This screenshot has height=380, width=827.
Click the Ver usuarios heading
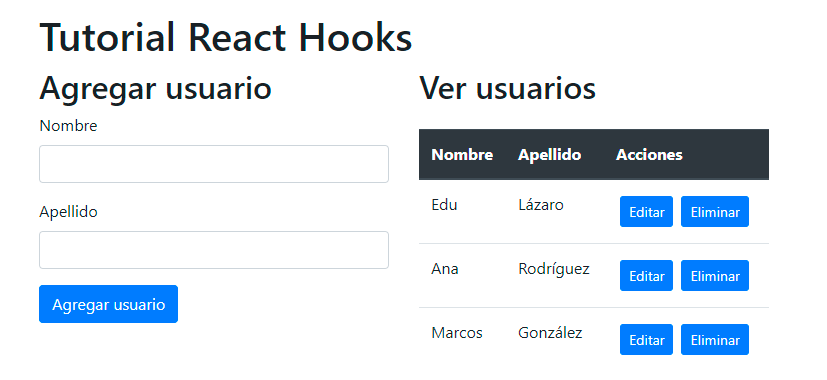point(507,88)
